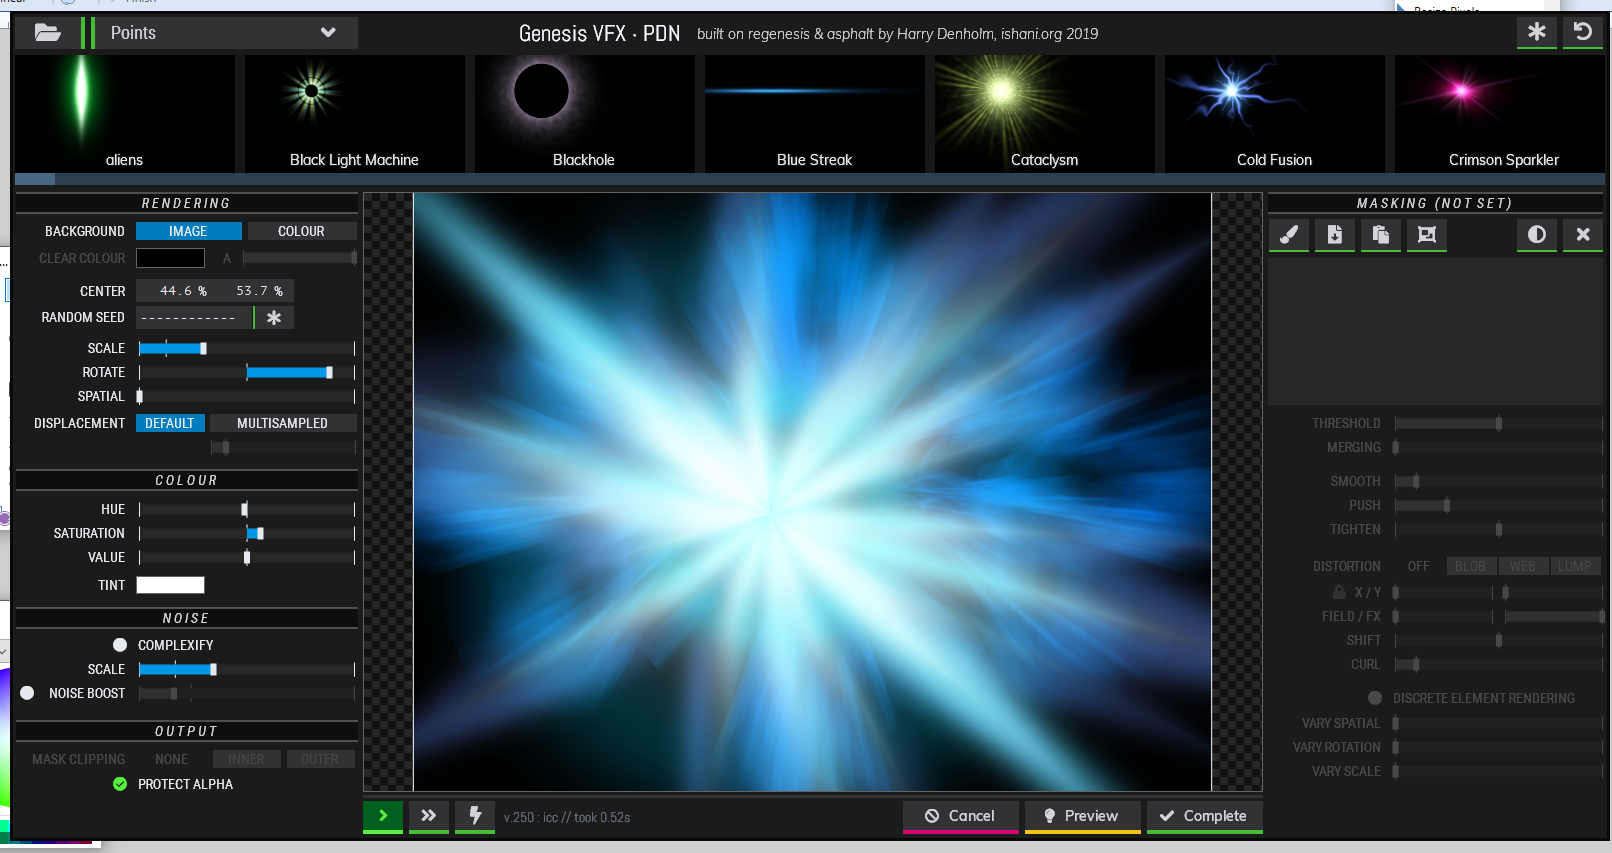Cancel the effect dialog

(960, 816)
